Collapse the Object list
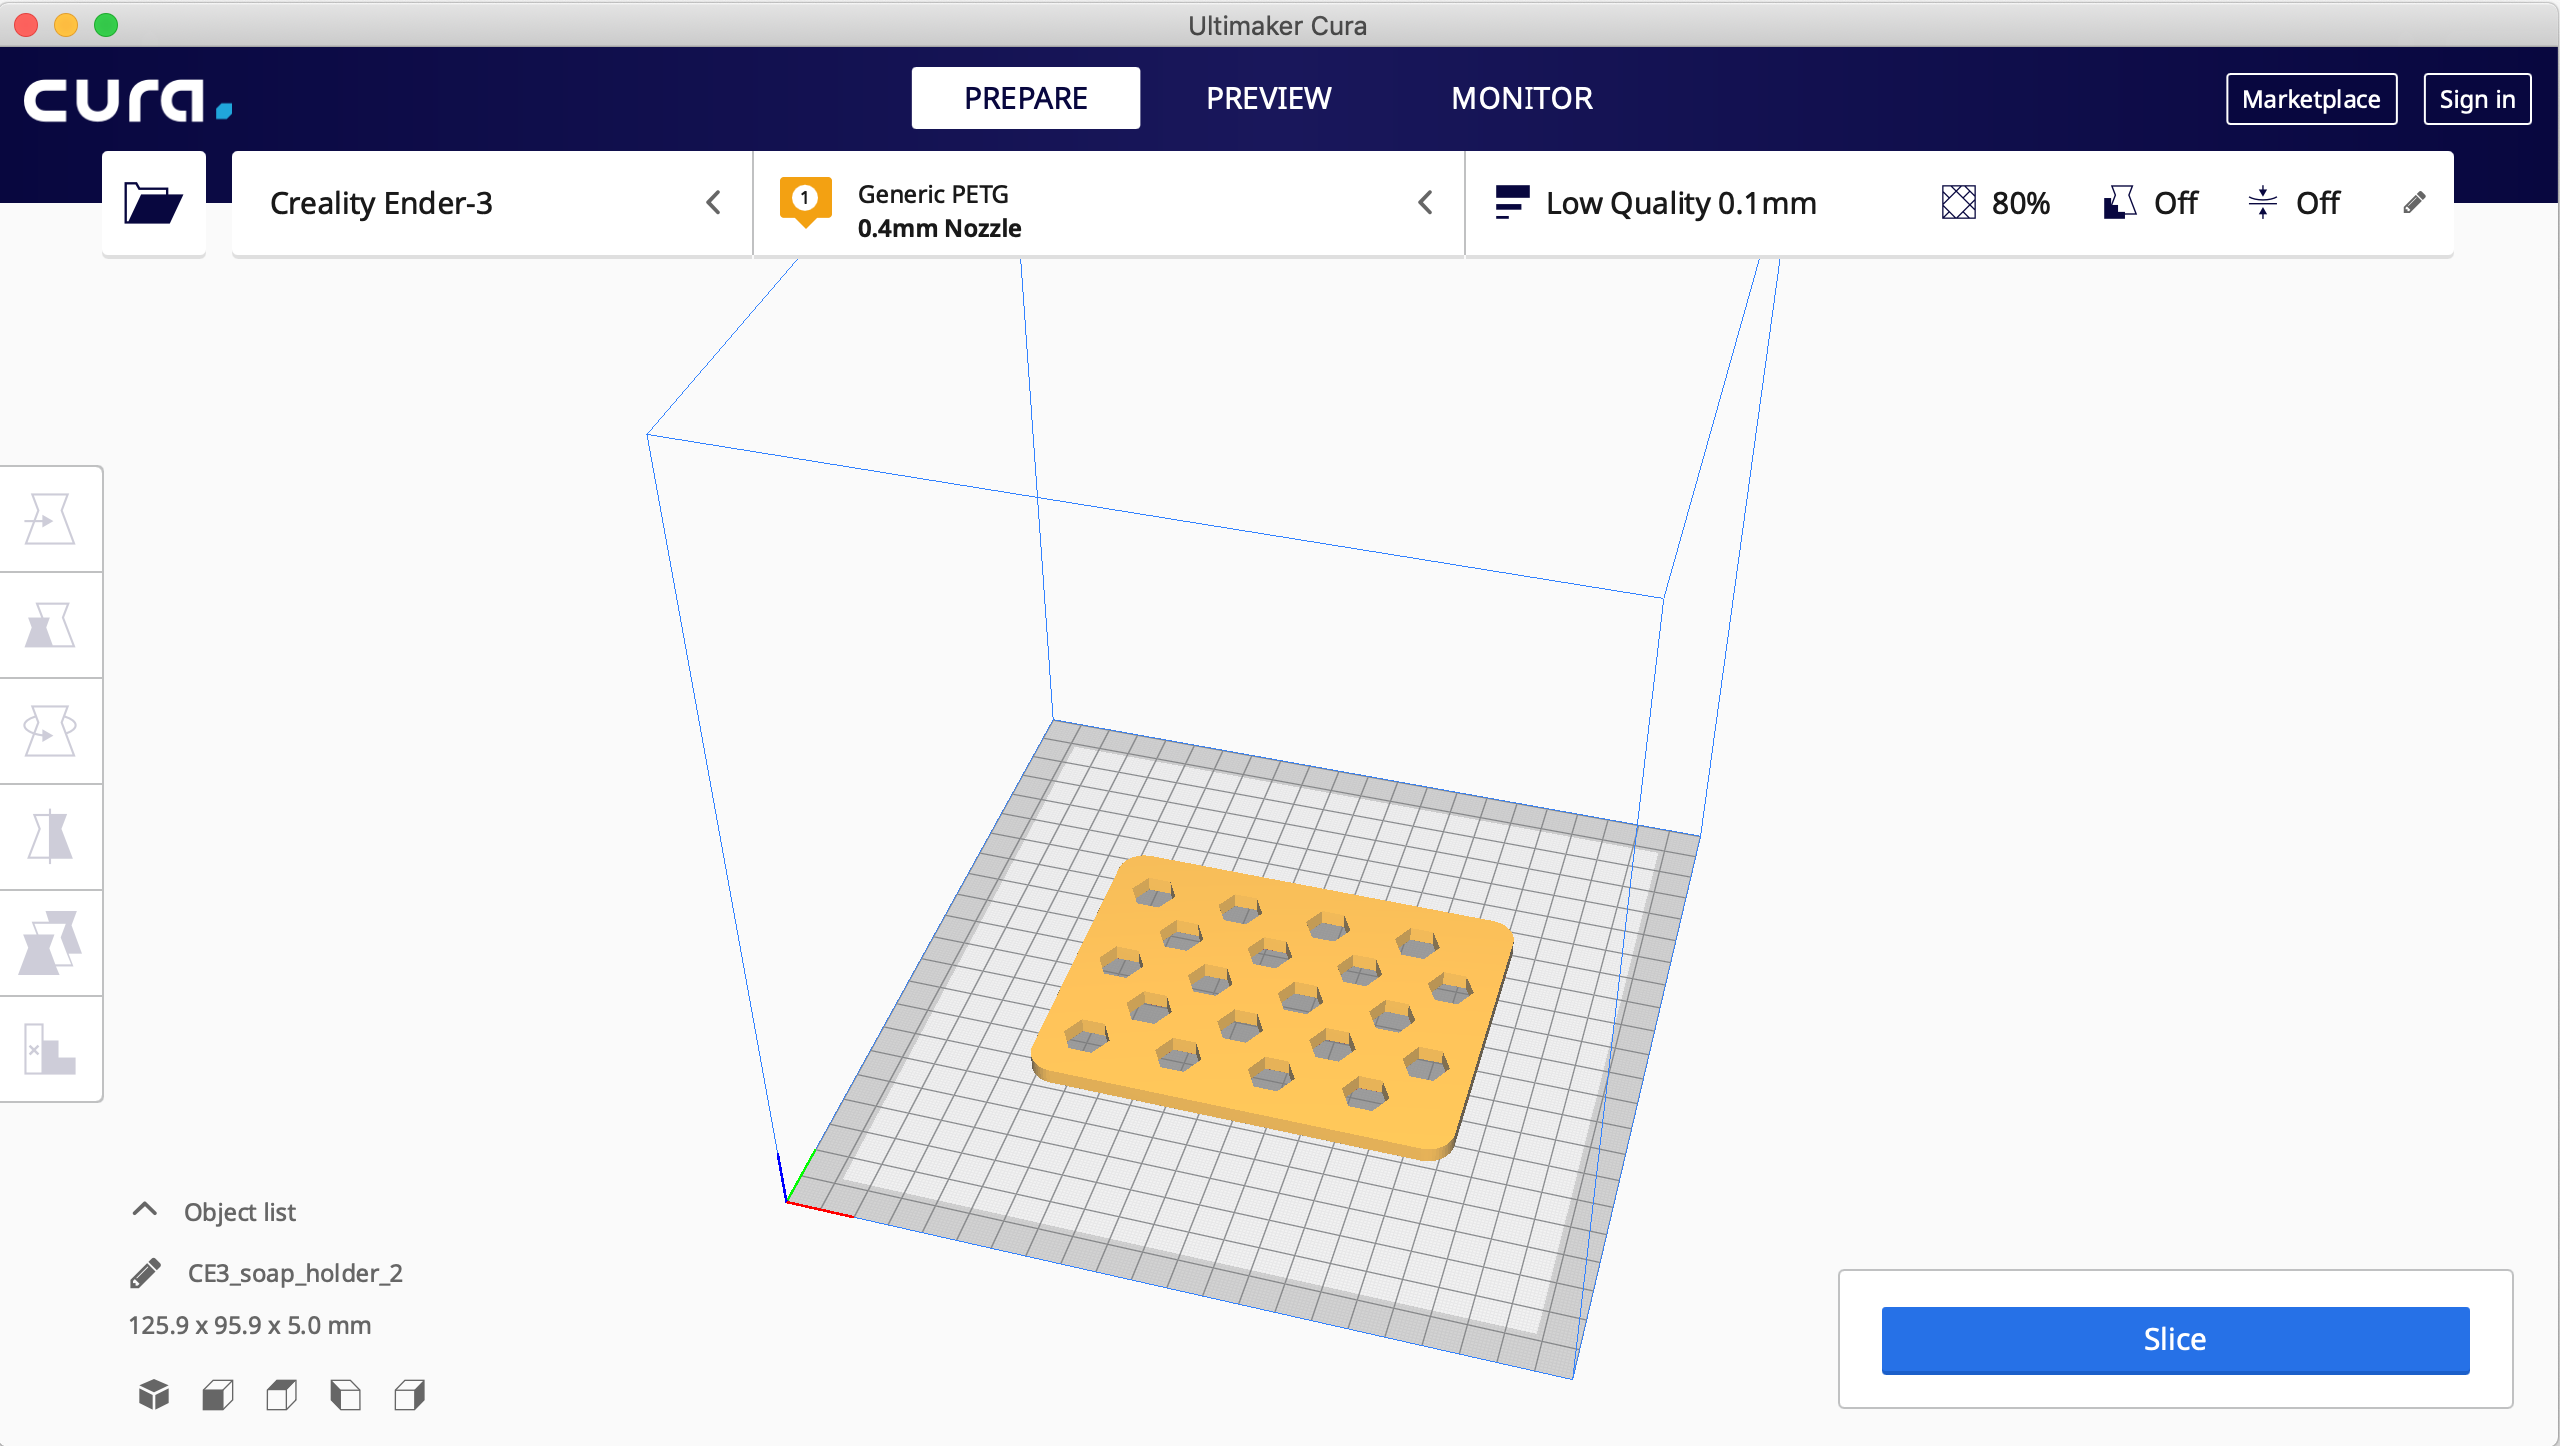The width and height of the screenshot is (2560, 1446). (x=145, y=1210)
